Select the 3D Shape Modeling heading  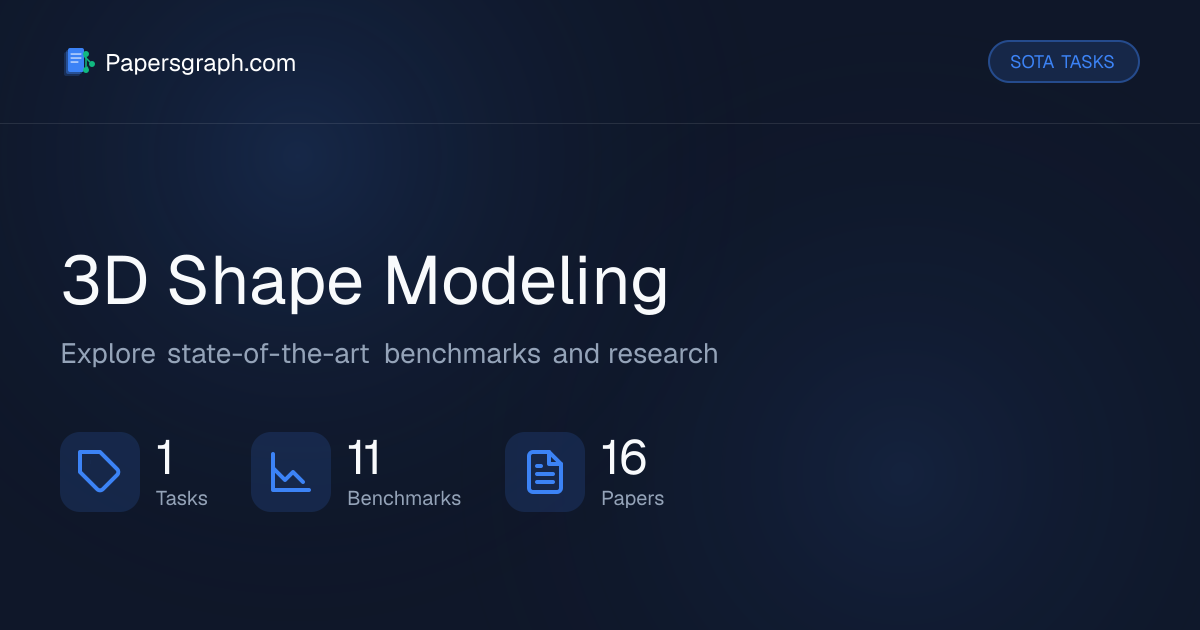[x=365, y=282]
